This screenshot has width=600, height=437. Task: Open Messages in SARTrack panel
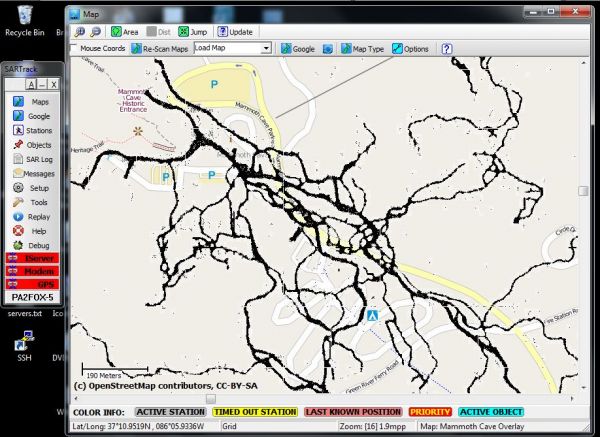point(32,173)
